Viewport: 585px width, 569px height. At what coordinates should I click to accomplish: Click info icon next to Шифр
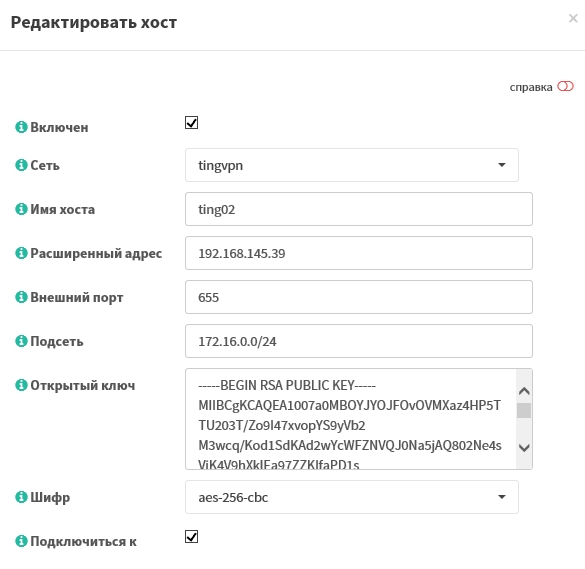tap(21, 497)
